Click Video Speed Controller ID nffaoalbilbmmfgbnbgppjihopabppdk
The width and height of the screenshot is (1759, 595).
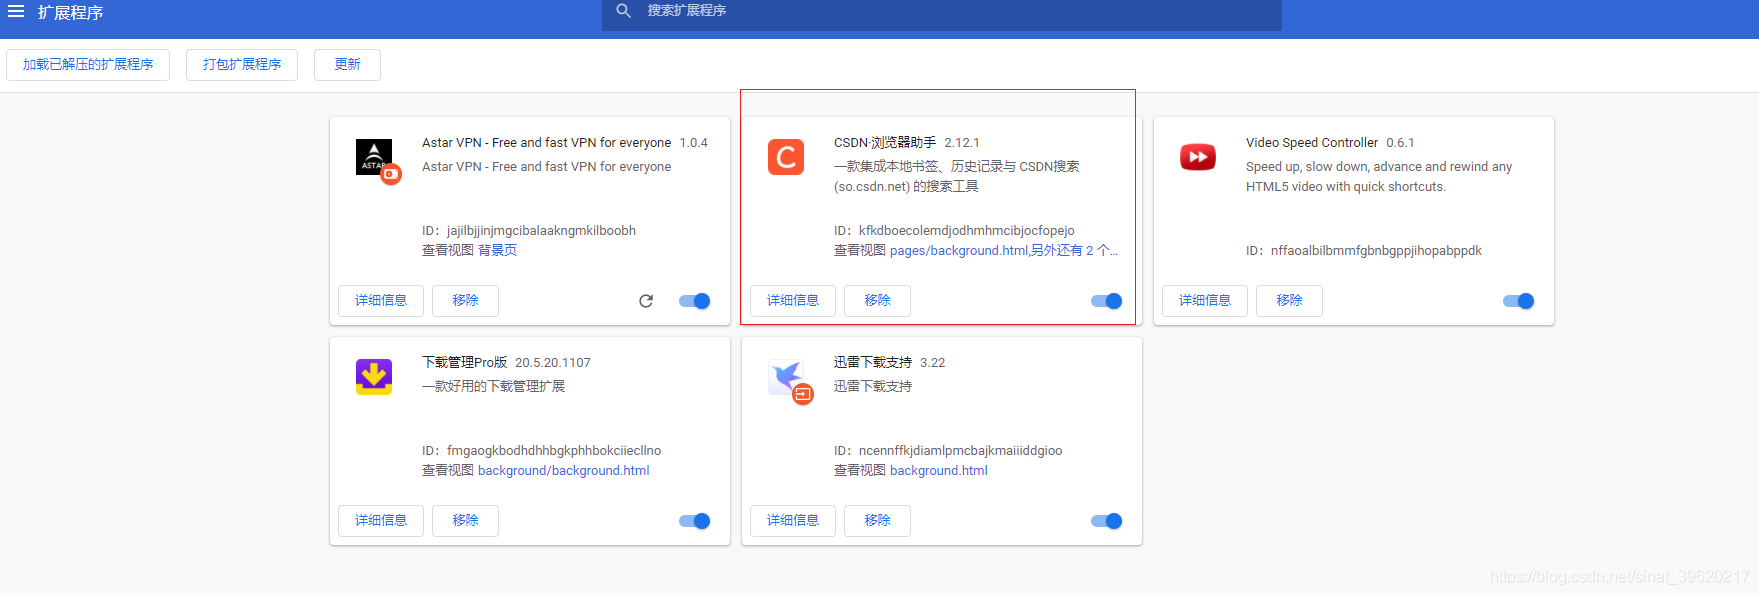point(1376,250)
